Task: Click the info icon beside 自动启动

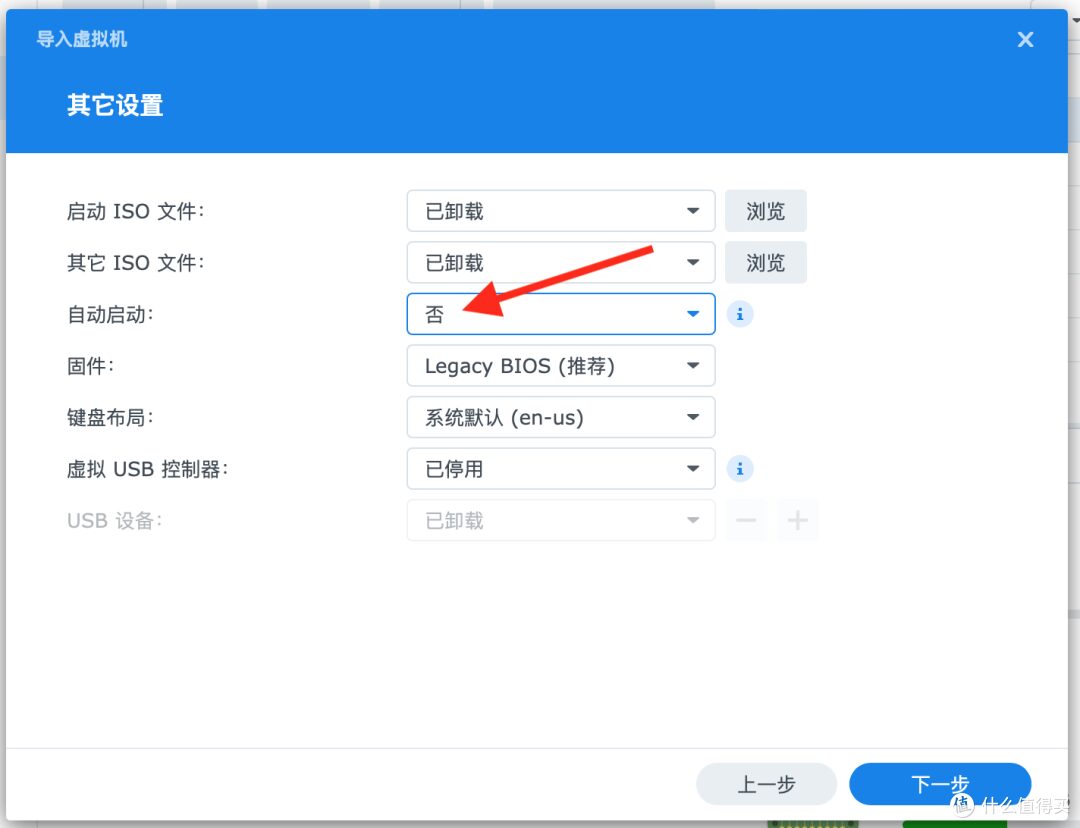Action: pyautogui.click(x=740, y=314)
